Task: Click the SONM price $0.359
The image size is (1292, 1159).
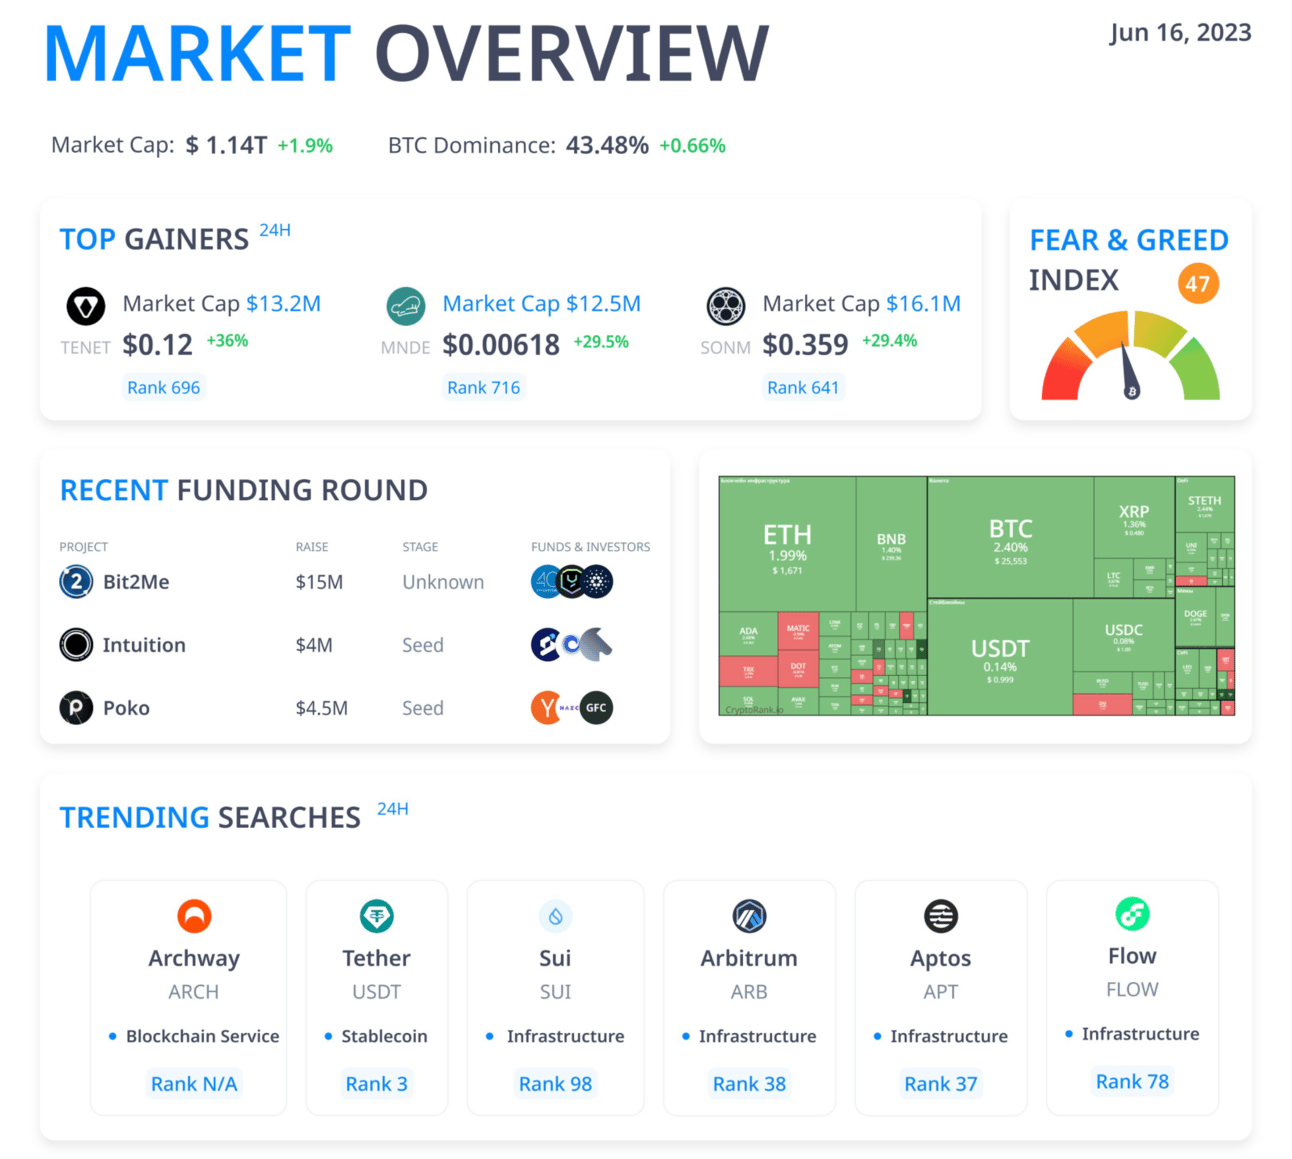Action: 805,345
